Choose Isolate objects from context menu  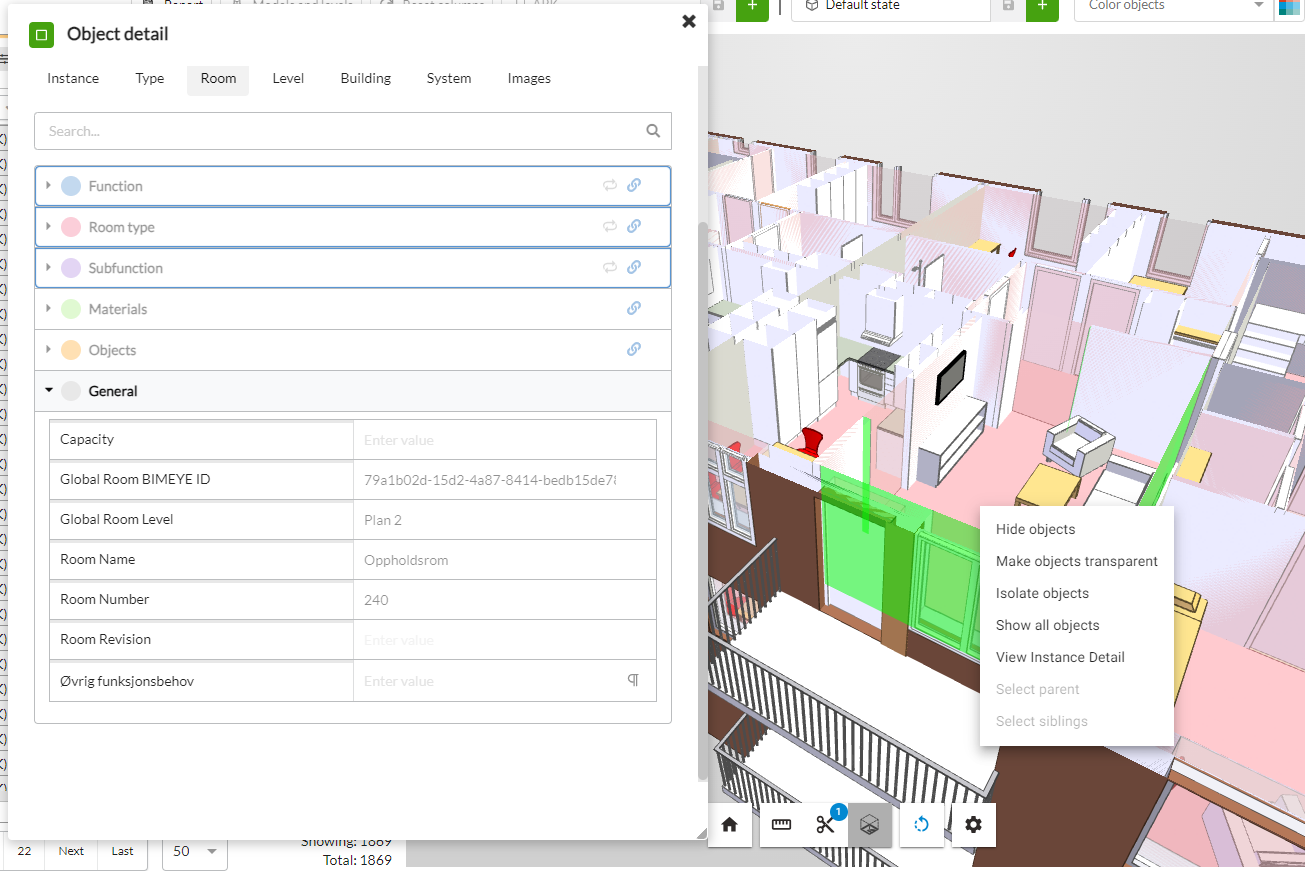1042,593
